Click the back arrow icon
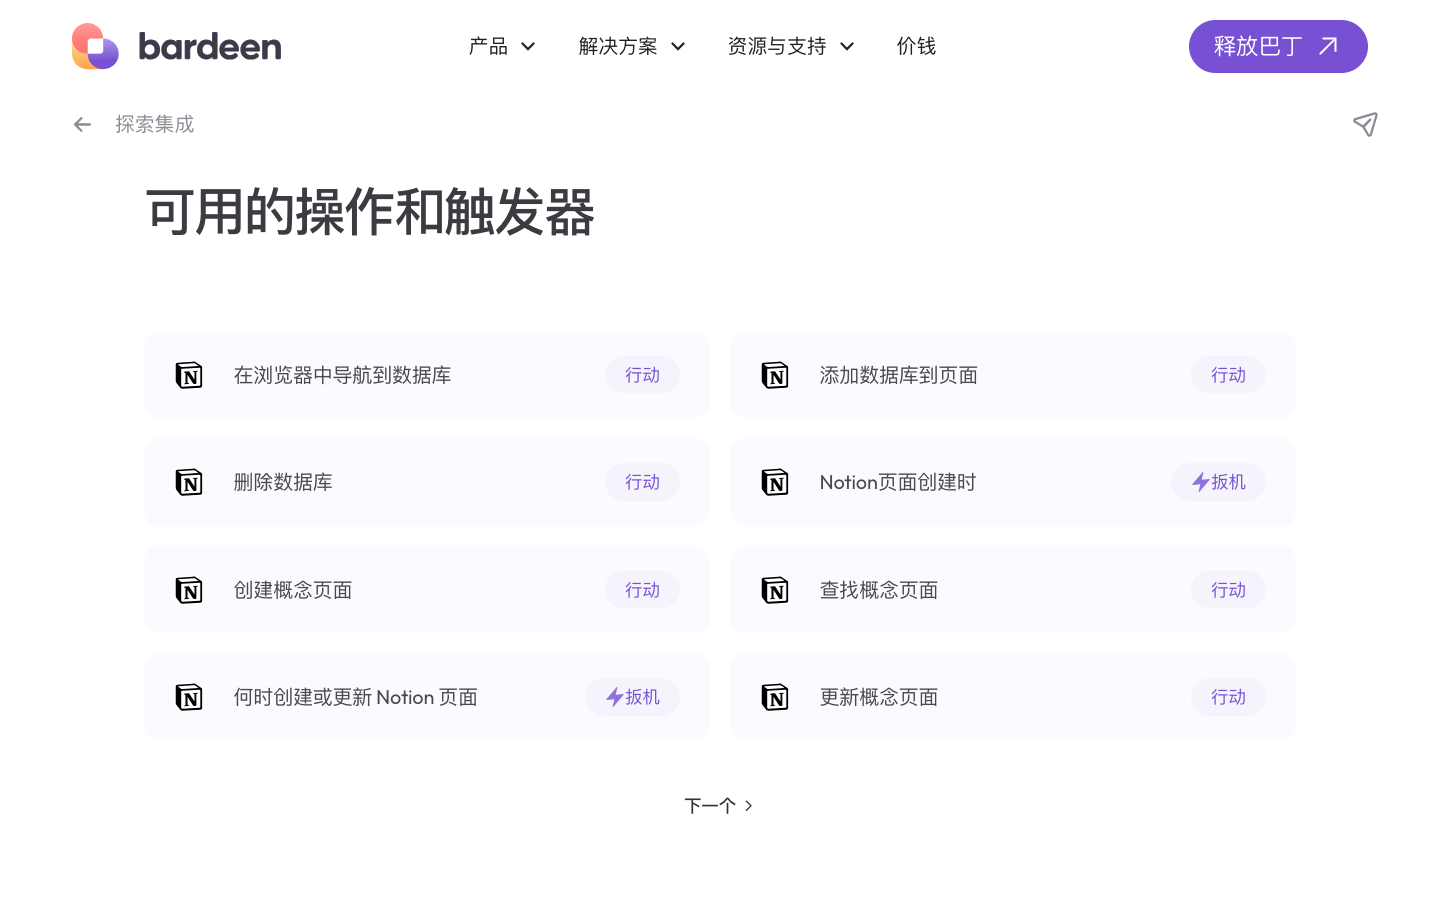 tap(82, 125)
